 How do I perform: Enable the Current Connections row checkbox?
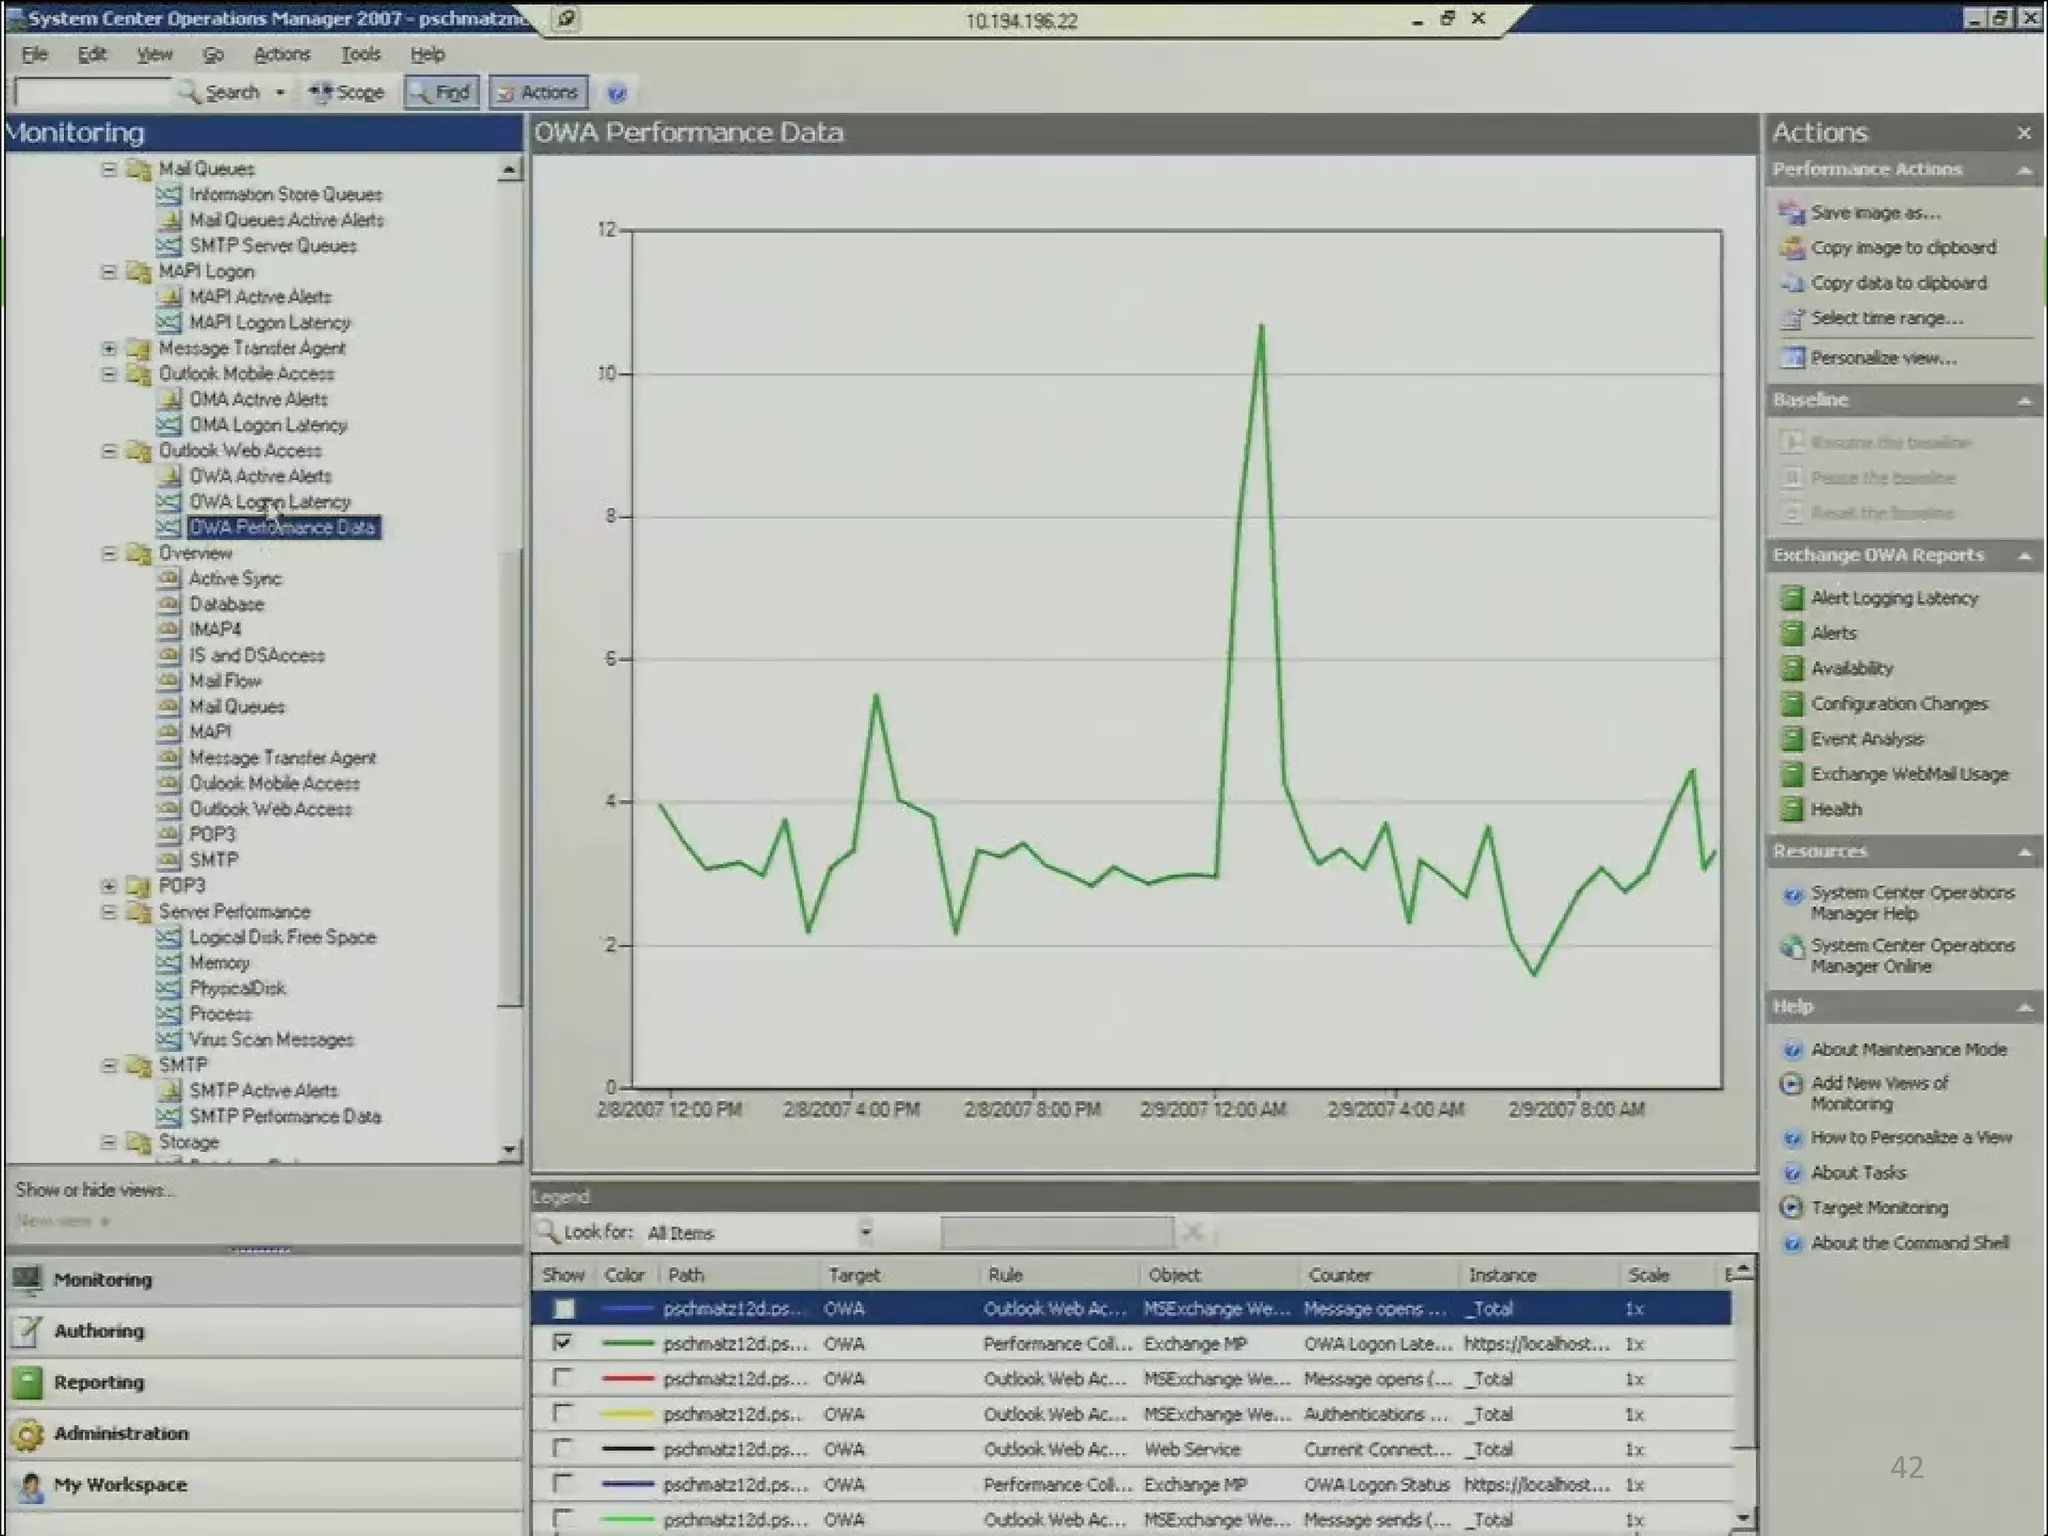(563, 1448)
